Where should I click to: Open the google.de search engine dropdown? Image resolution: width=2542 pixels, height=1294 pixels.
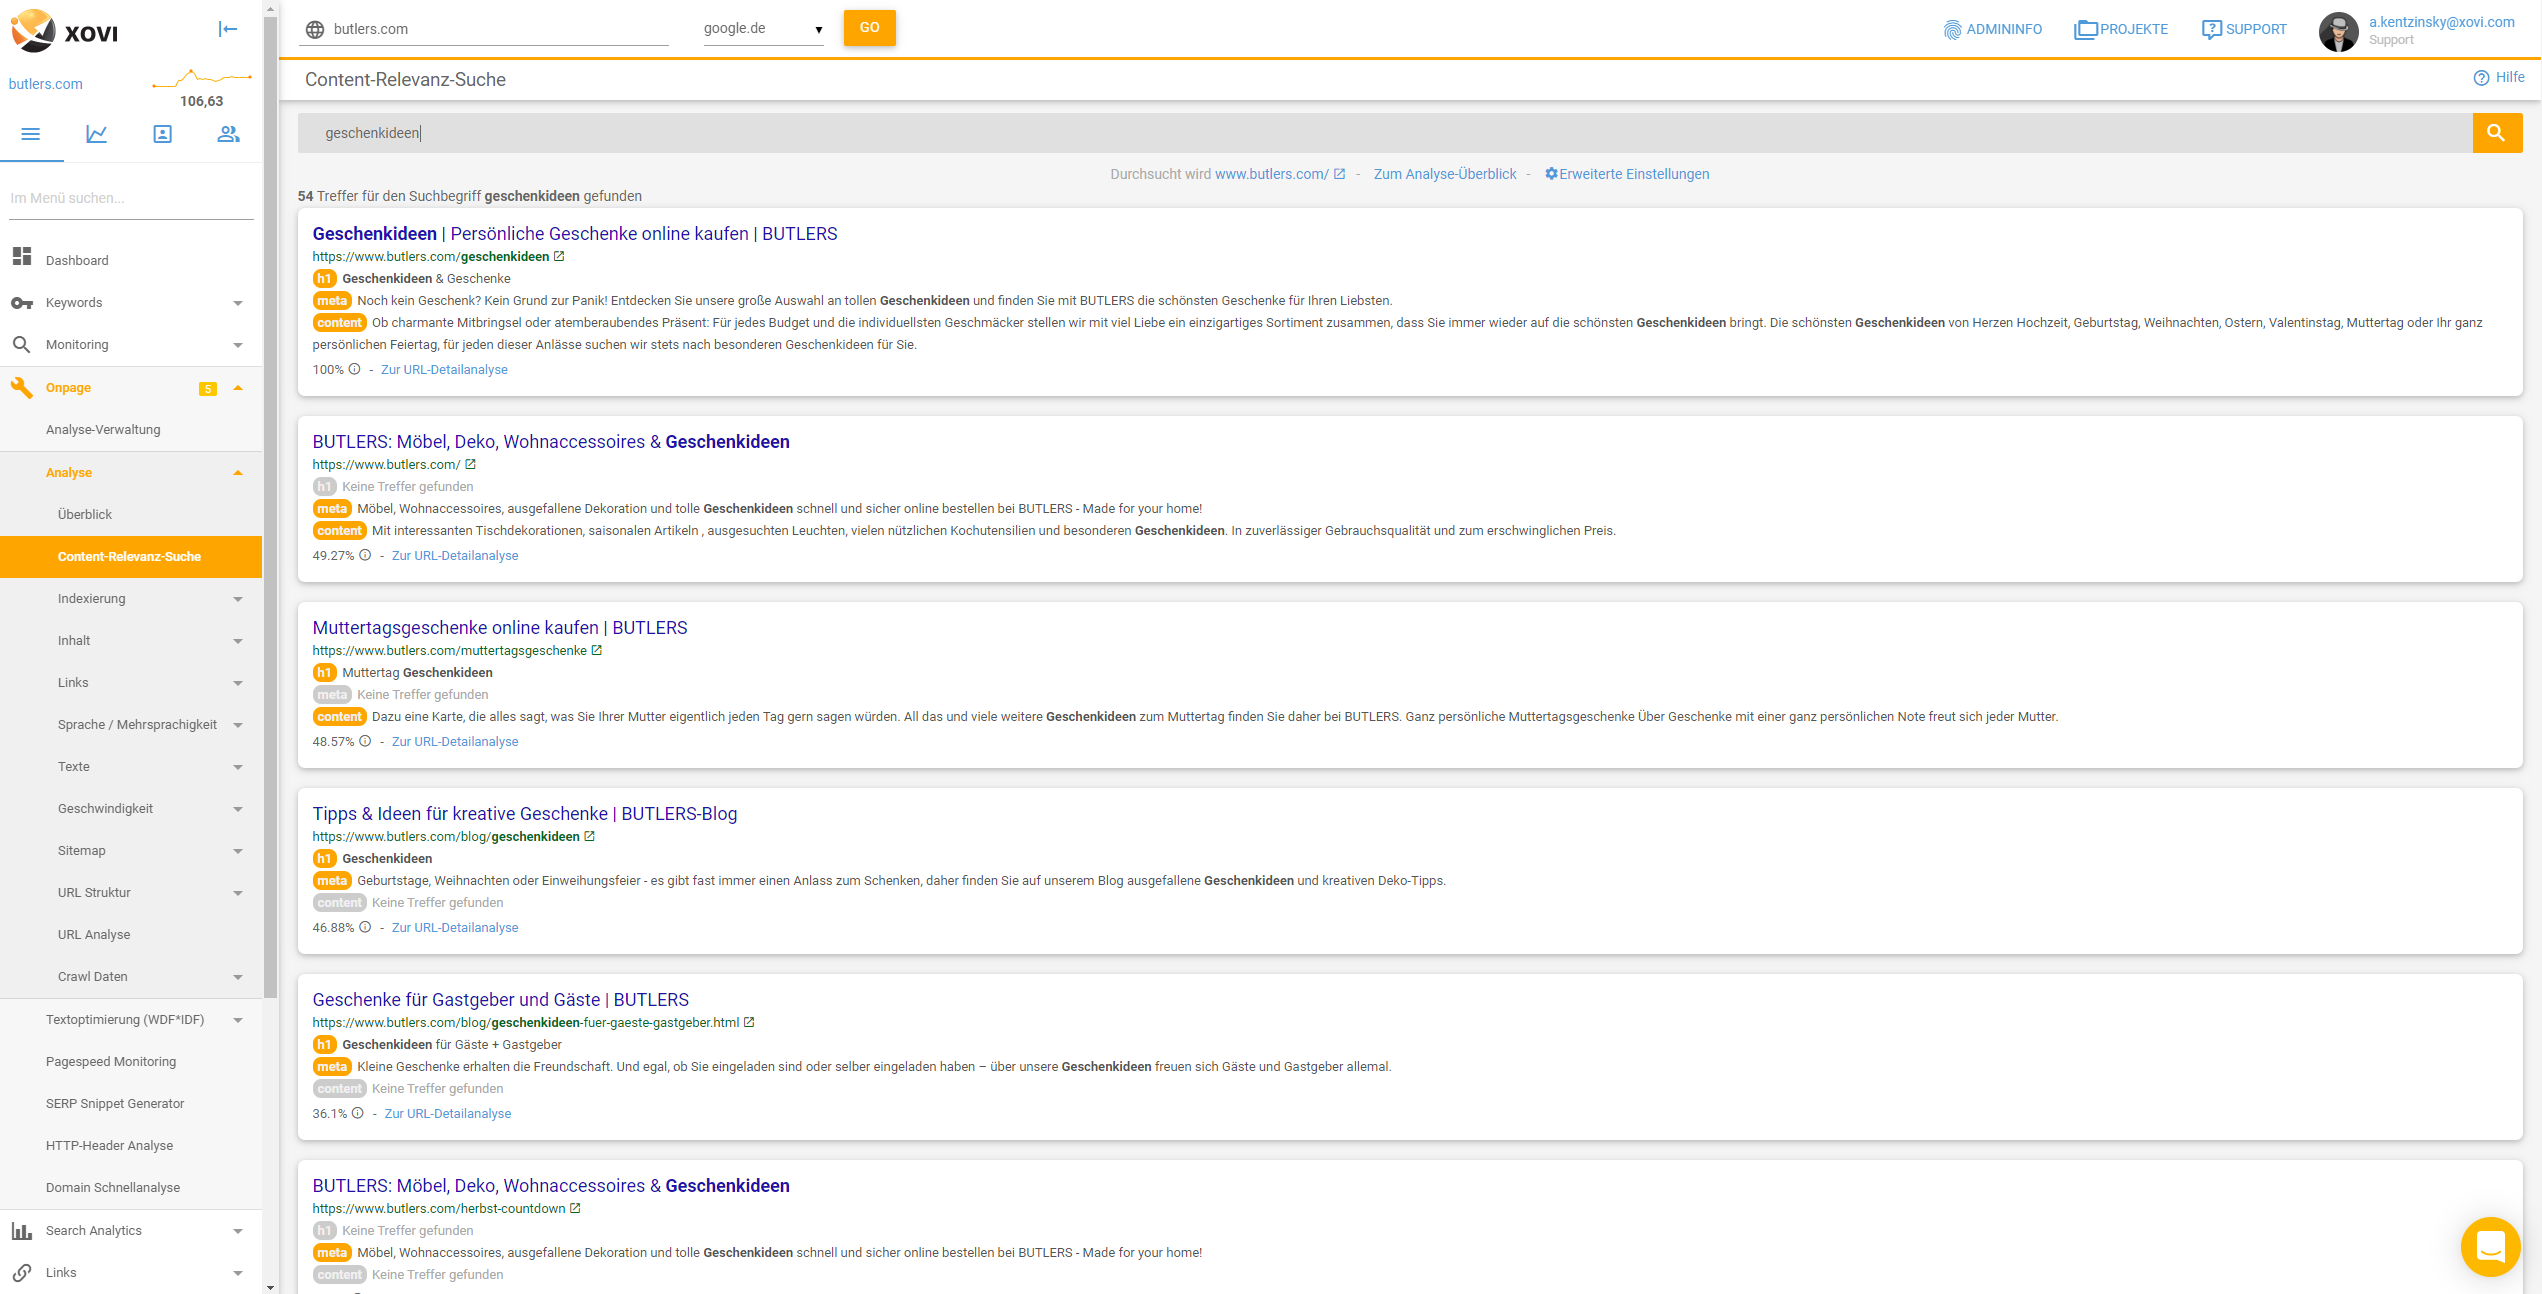pyautogui.click(x=763, y=29)
